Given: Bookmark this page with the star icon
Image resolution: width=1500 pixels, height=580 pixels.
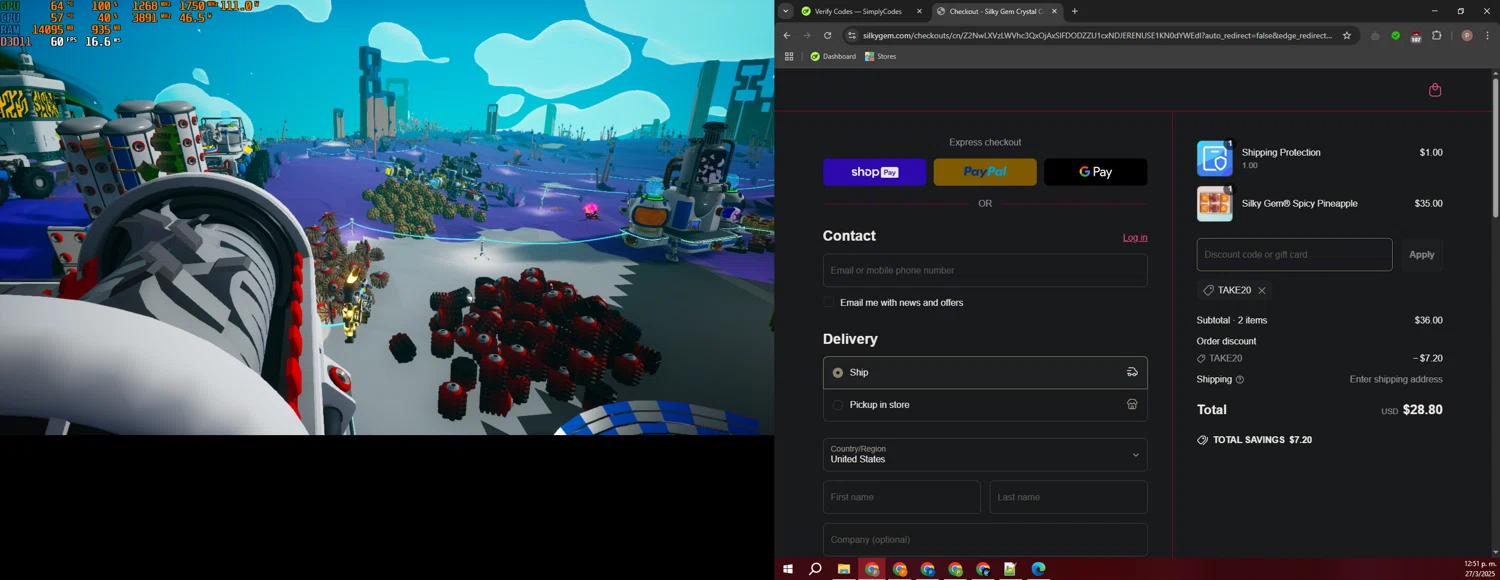Looking at the screenshot, I should pos(1347,35).
